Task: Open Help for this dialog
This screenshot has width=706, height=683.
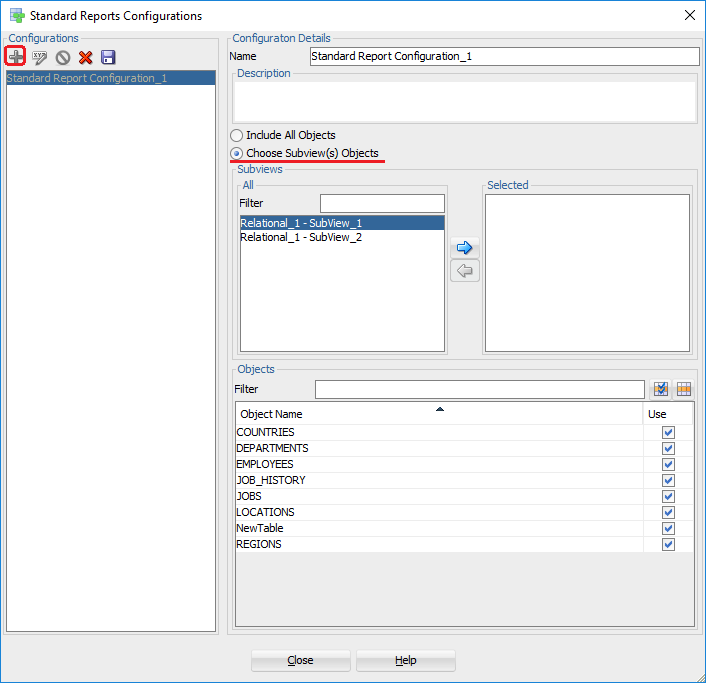Action: tap(405, 660)
